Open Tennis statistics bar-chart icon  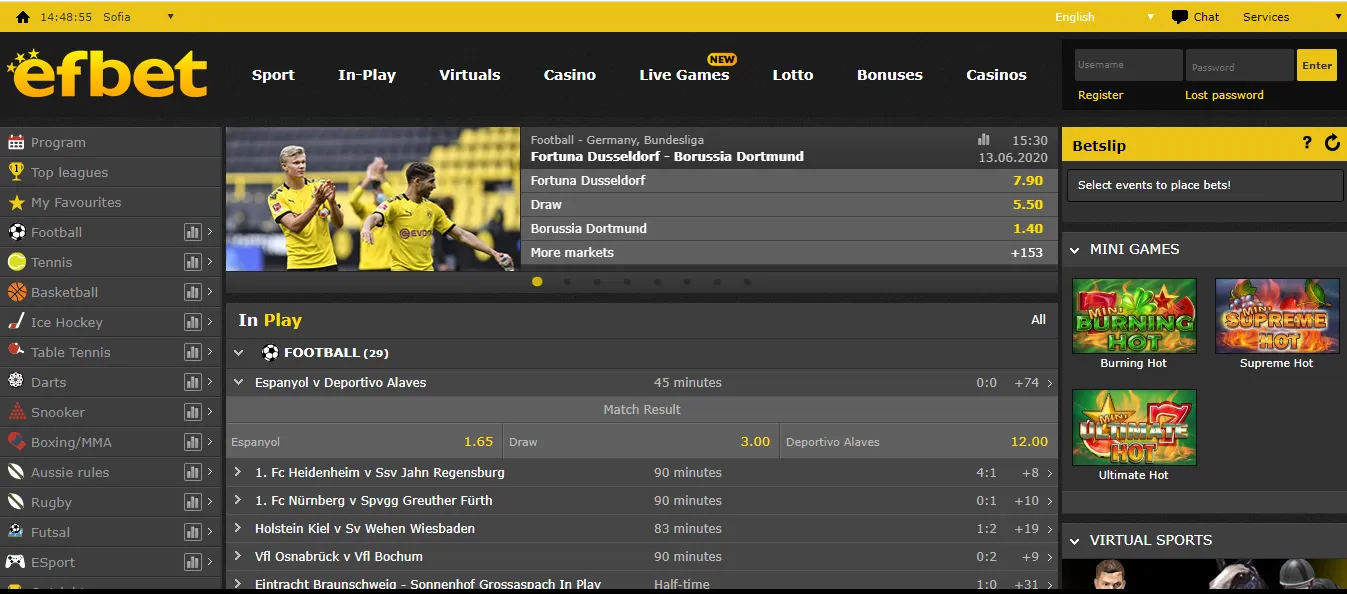coord(193,262)
